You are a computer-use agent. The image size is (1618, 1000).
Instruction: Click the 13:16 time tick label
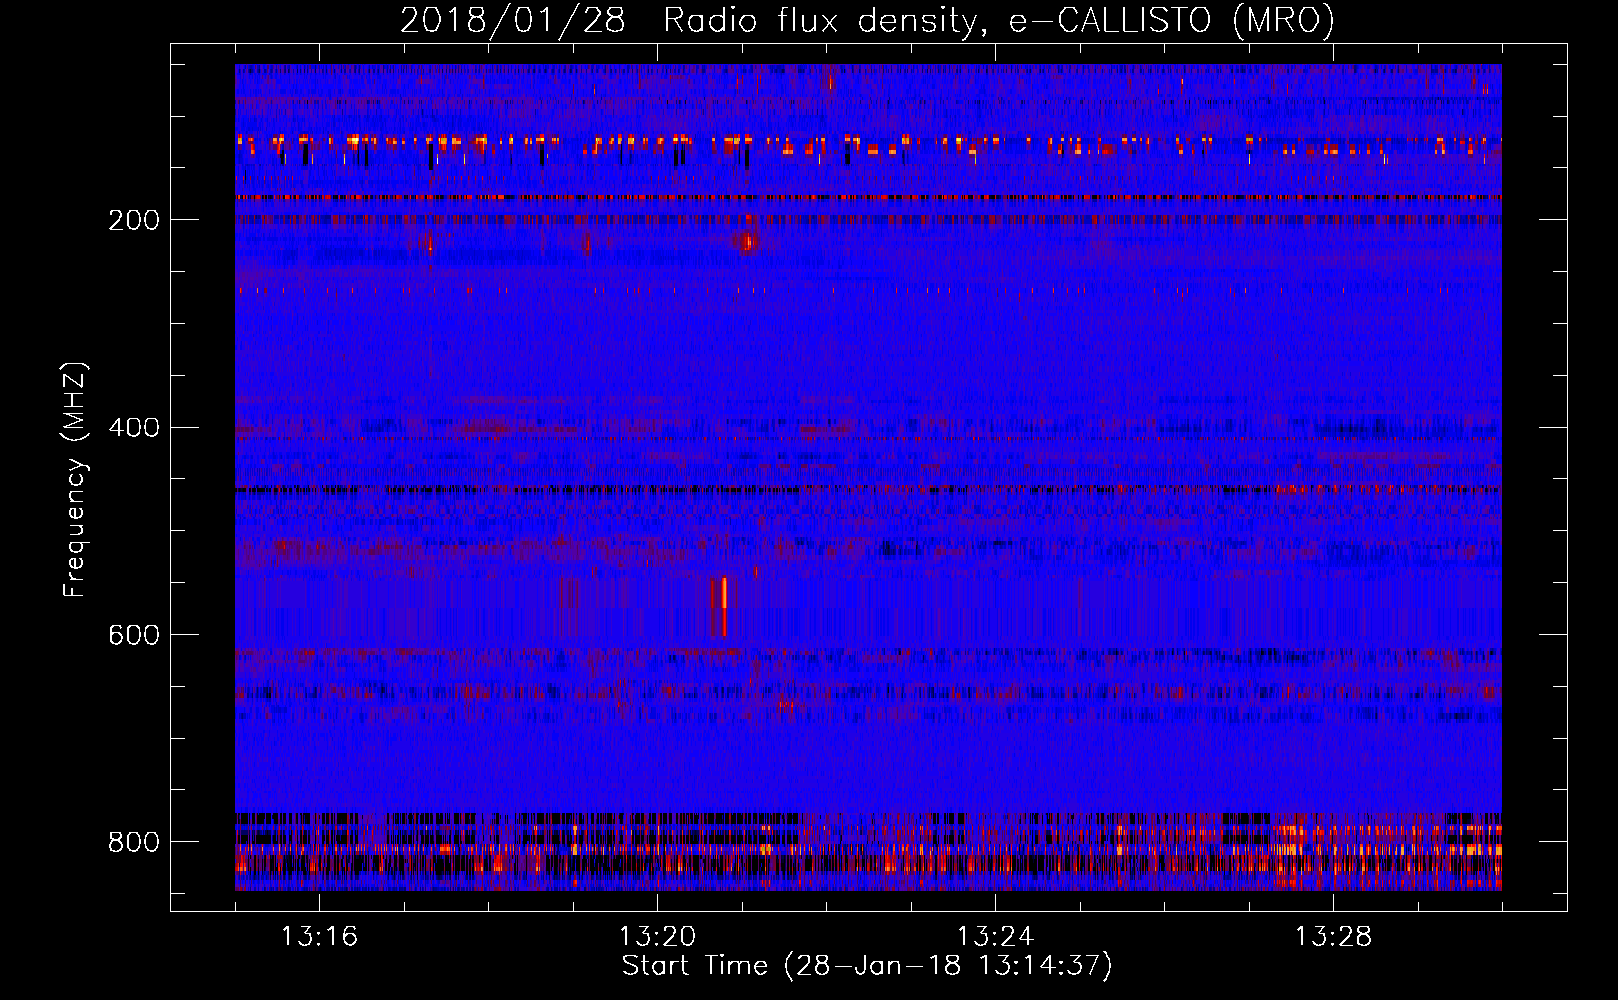319,937
